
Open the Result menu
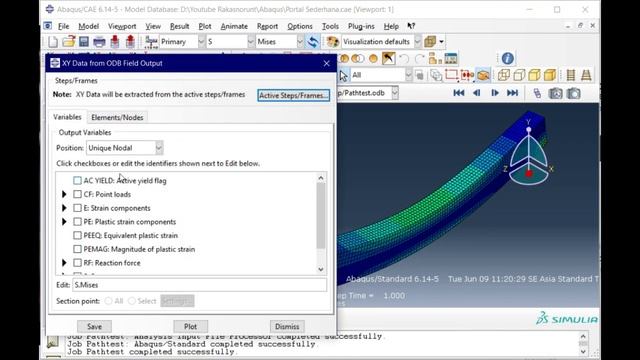click(x=179, y=26)
